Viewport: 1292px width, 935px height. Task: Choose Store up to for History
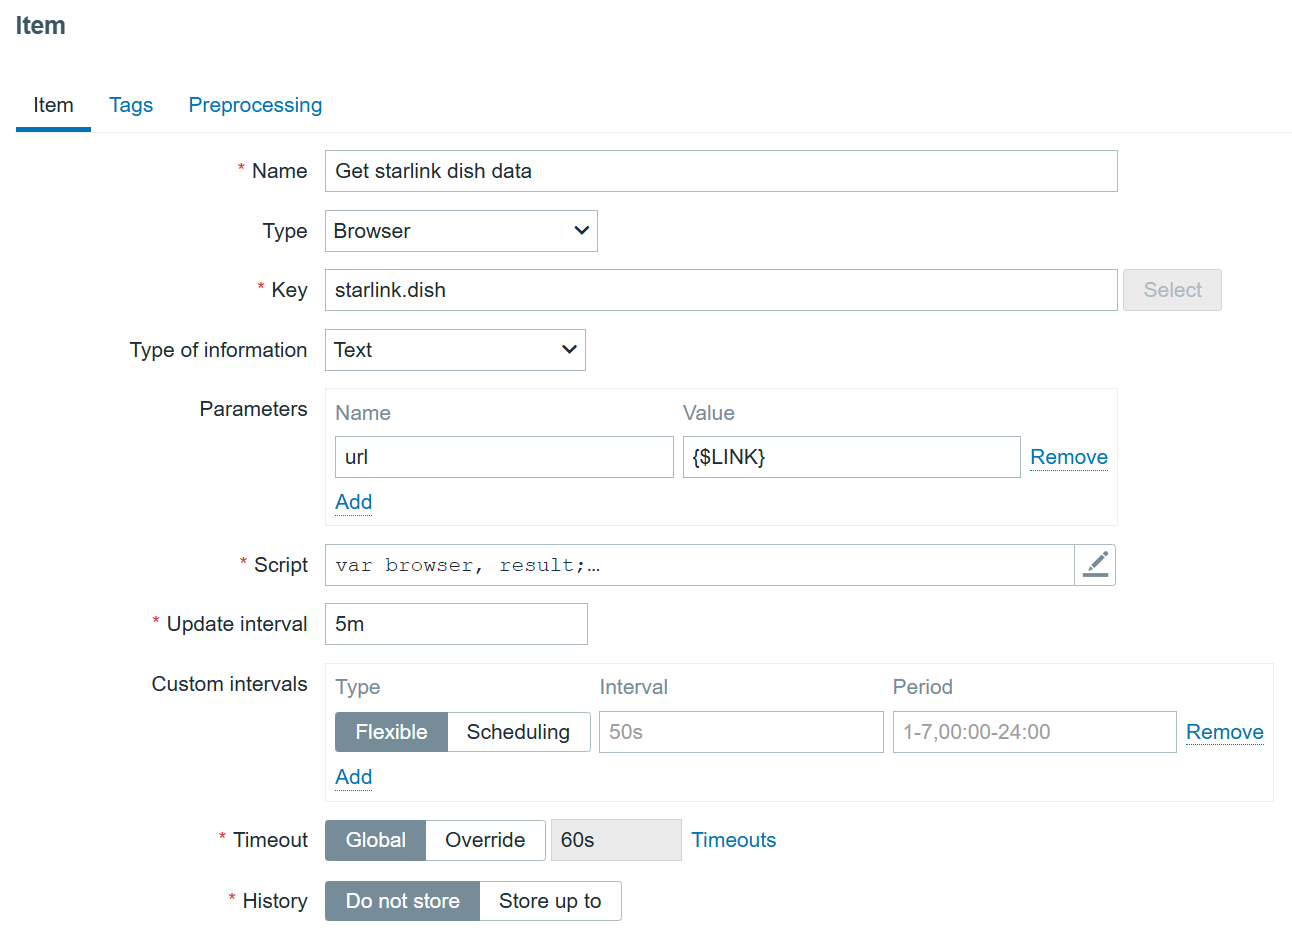click(550, 901)
